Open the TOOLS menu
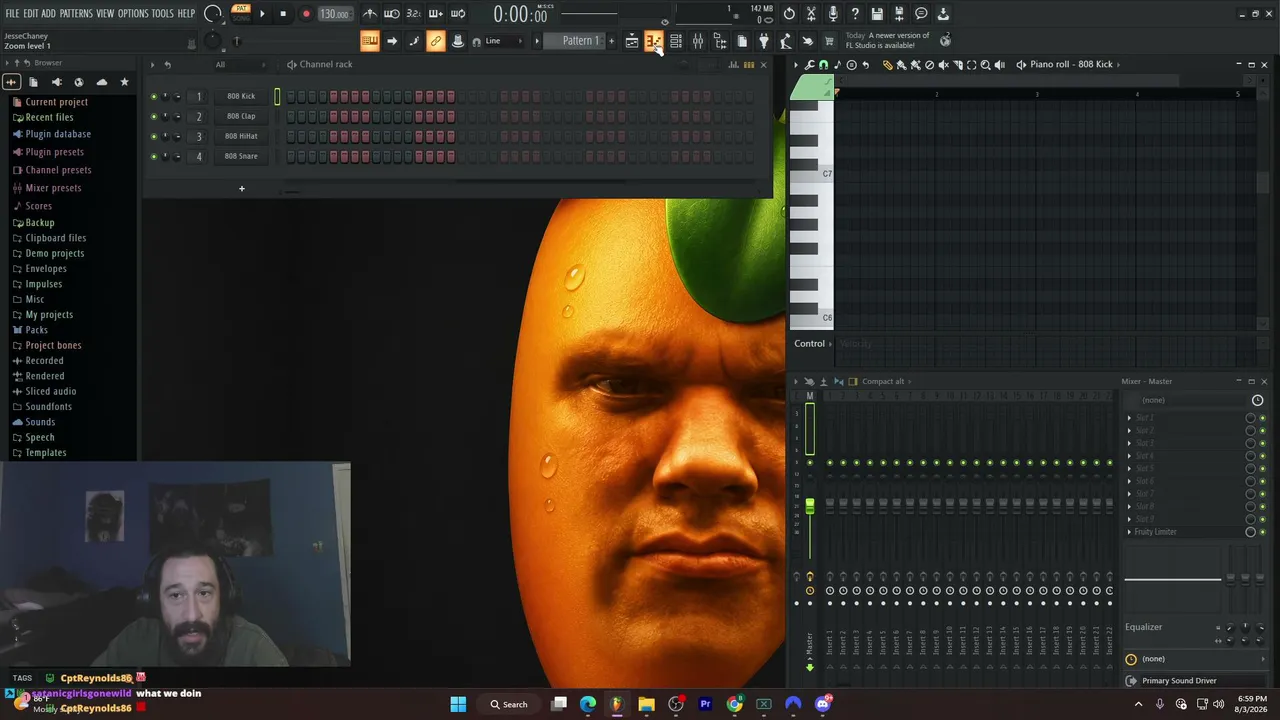 point(163,14)
